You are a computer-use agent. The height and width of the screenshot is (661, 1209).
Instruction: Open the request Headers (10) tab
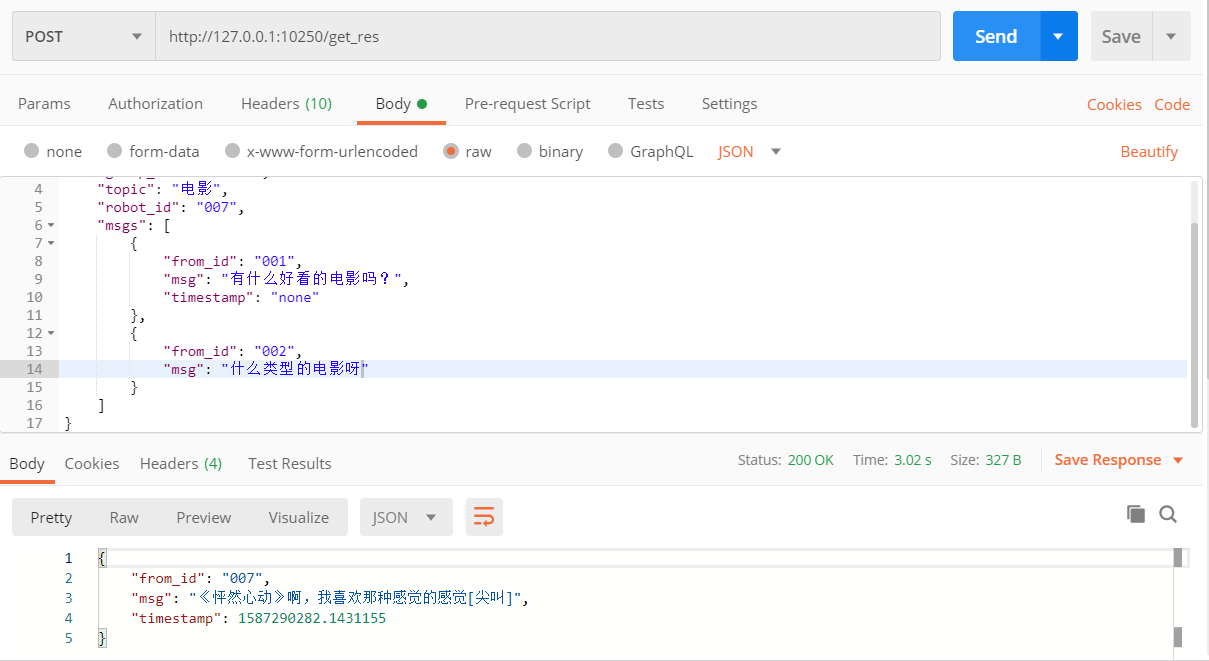click(286, 104)
